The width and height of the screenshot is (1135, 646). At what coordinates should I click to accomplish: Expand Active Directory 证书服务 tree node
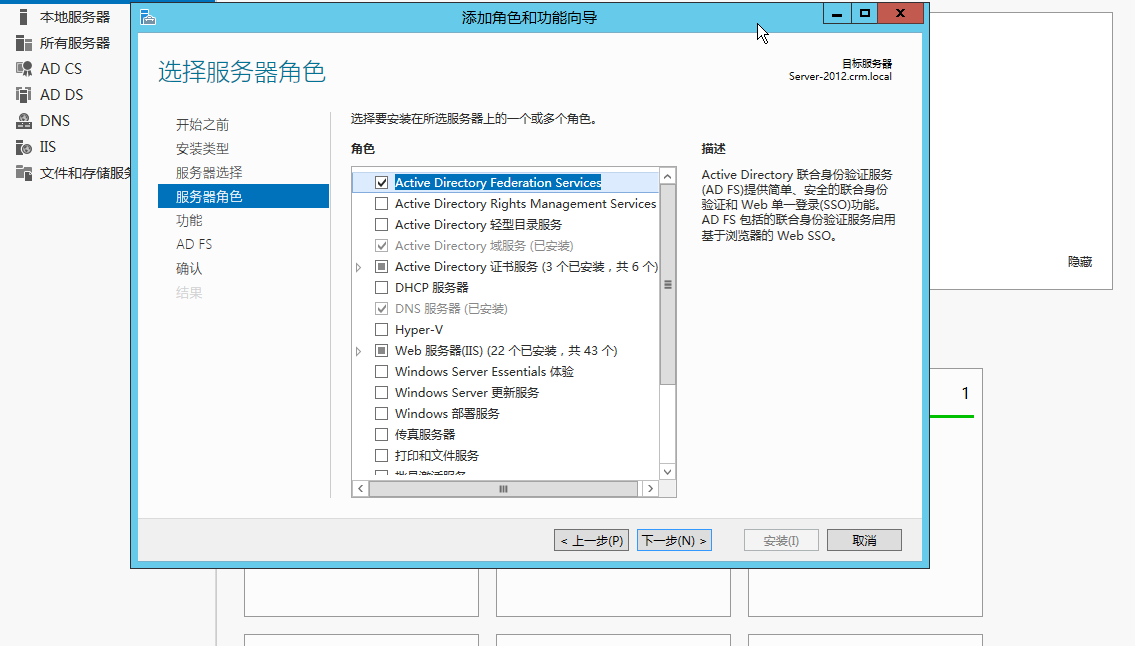[x=358, y=267]
